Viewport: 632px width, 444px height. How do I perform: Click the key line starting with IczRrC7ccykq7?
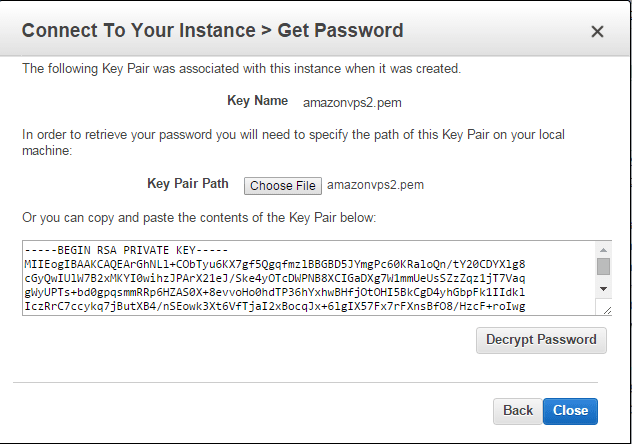(274, 307)
